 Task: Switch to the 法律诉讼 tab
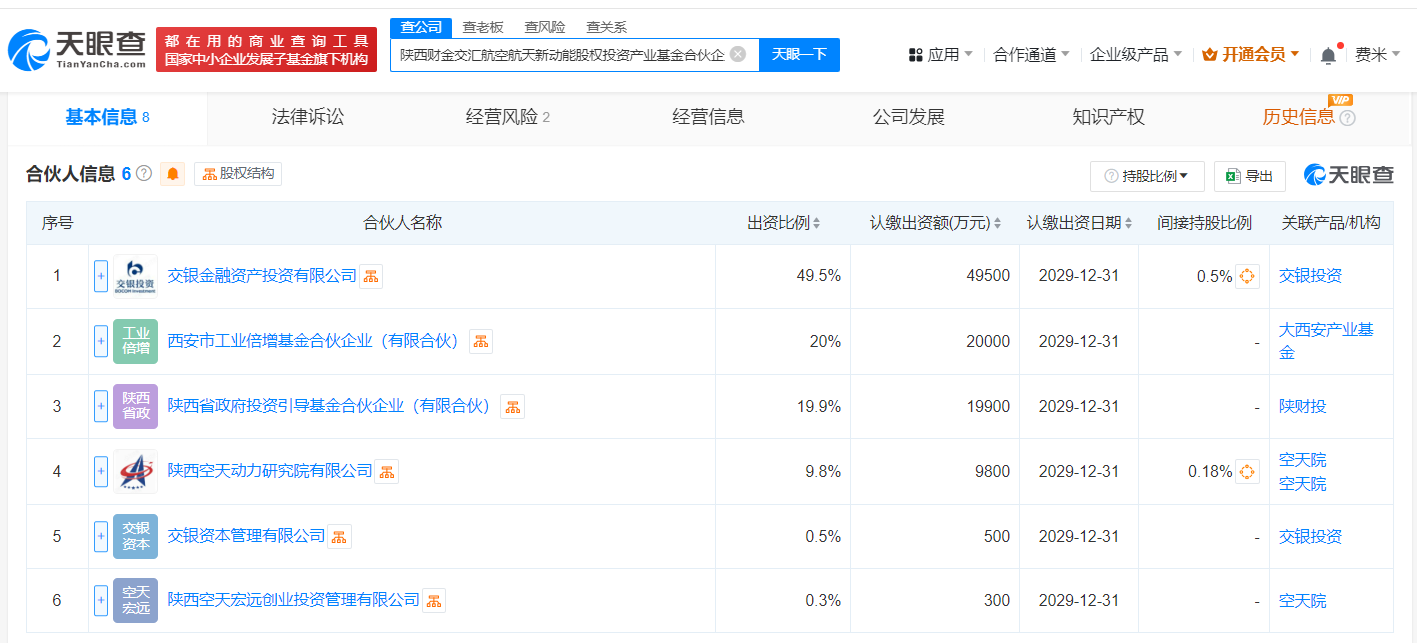[308, 117]
